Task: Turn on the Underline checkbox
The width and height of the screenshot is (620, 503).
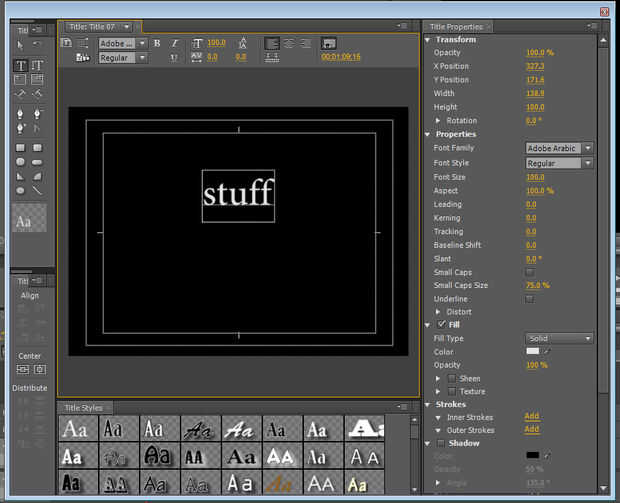Action: tap(530, 299)
